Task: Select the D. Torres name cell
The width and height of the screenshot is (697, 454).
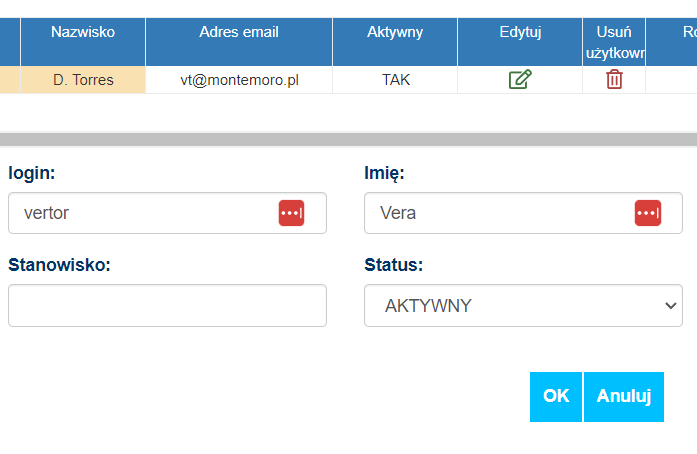Action: pyautogui.click(x=83, y=80)
